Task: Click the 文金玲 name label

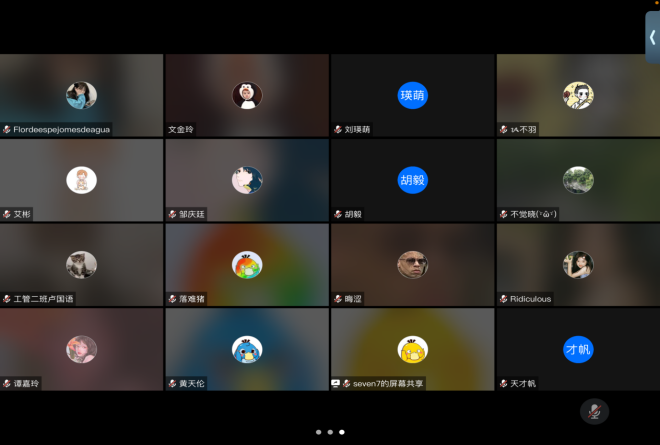Action: click(x=182, y=129)
